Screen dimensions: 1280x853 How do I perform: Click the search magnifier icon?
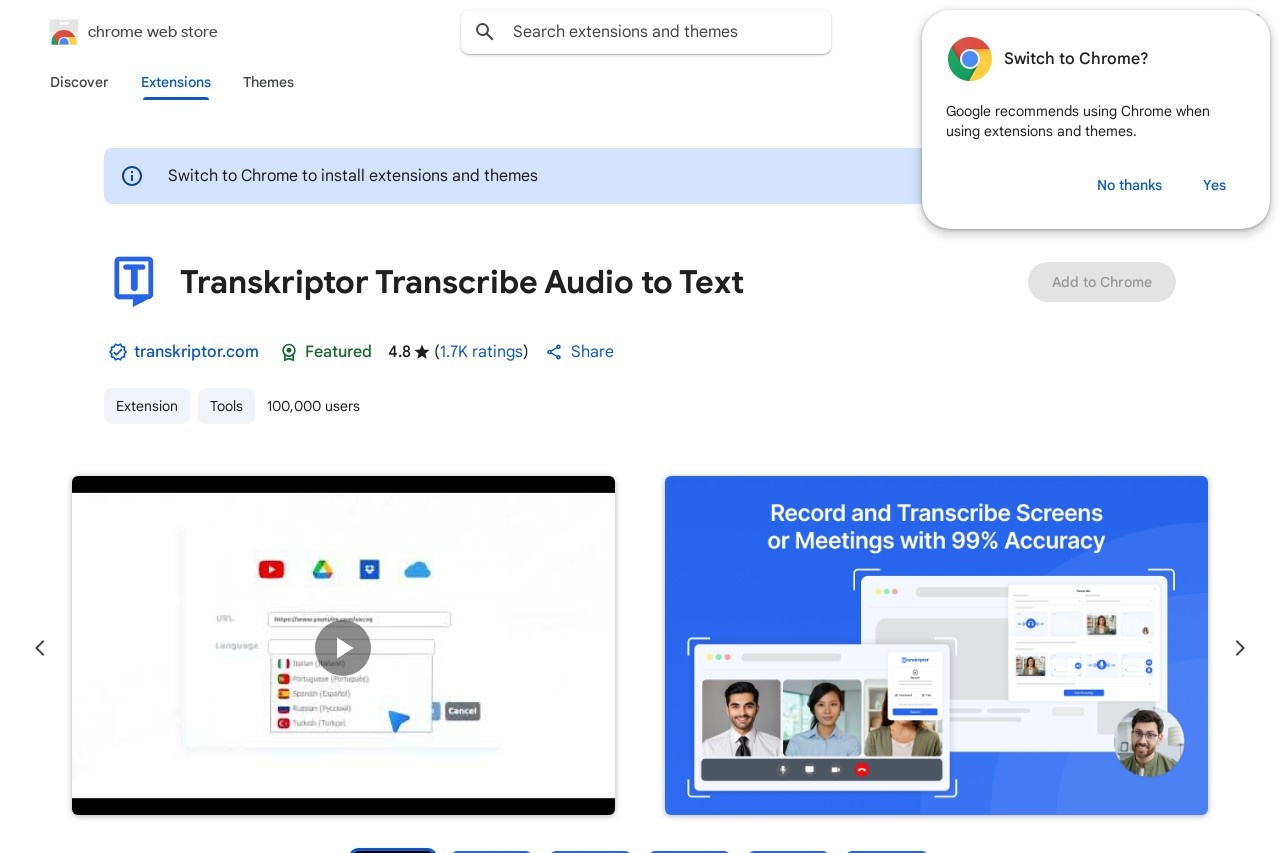click(x=485, y=32)
